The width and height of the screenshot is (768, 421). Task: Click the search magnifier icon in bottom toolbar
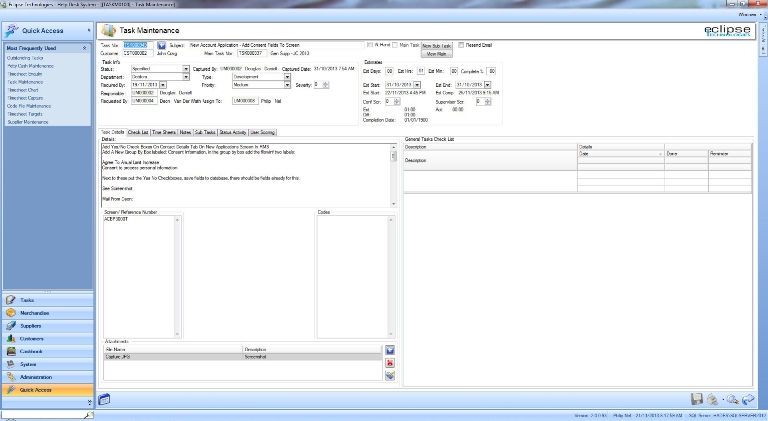click(x=732, y=399)
